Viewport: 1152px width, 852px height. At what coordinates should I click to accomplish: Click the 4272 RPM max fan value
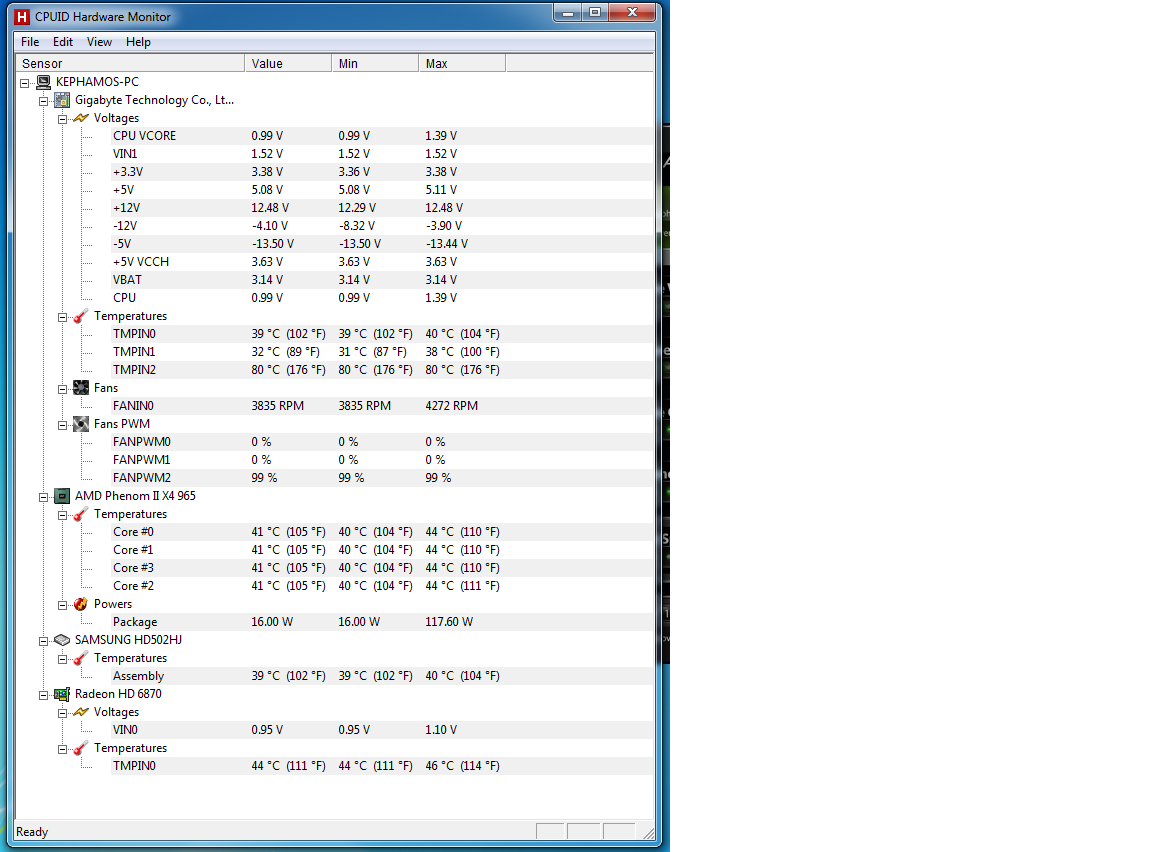tap(451, 405)
